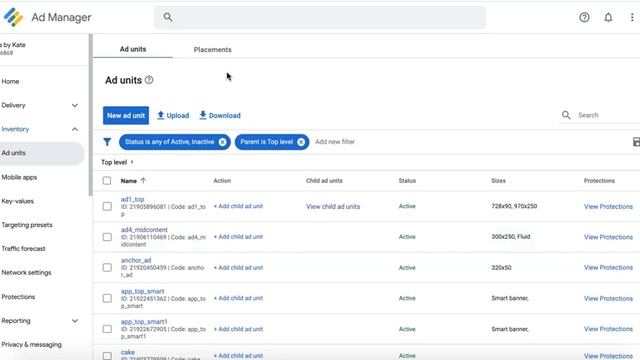The width and height of the screenshot is (640, 360).
Task: Open the anchor_ad ad unit link
Action: tap(136, 260)
